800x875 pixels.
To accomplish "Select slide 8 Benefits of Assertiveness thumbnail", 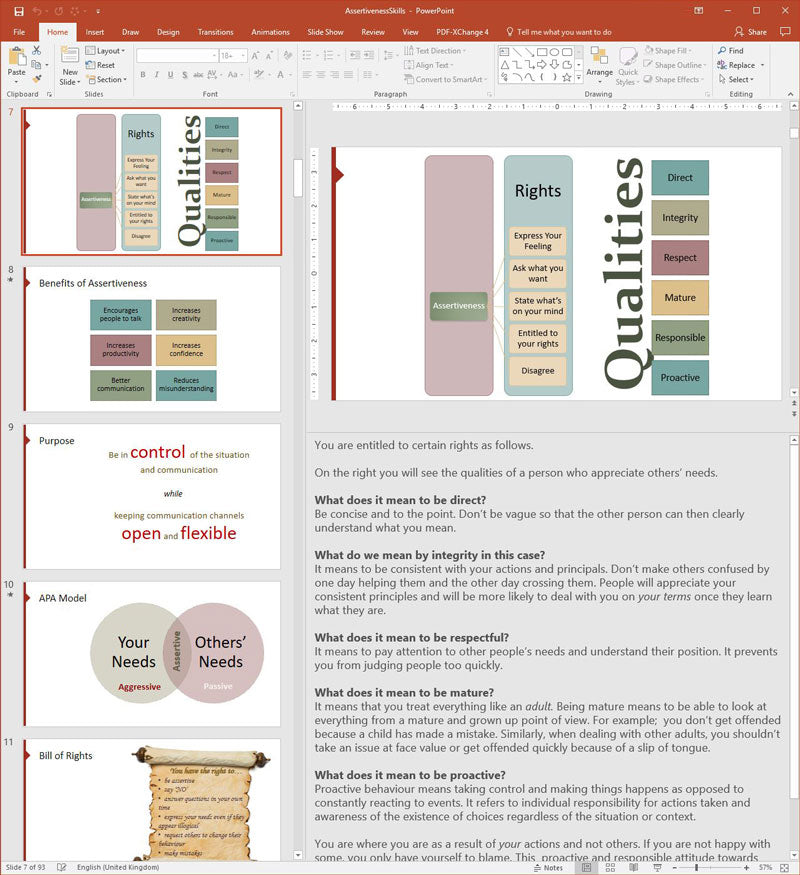I will (152, 338).
